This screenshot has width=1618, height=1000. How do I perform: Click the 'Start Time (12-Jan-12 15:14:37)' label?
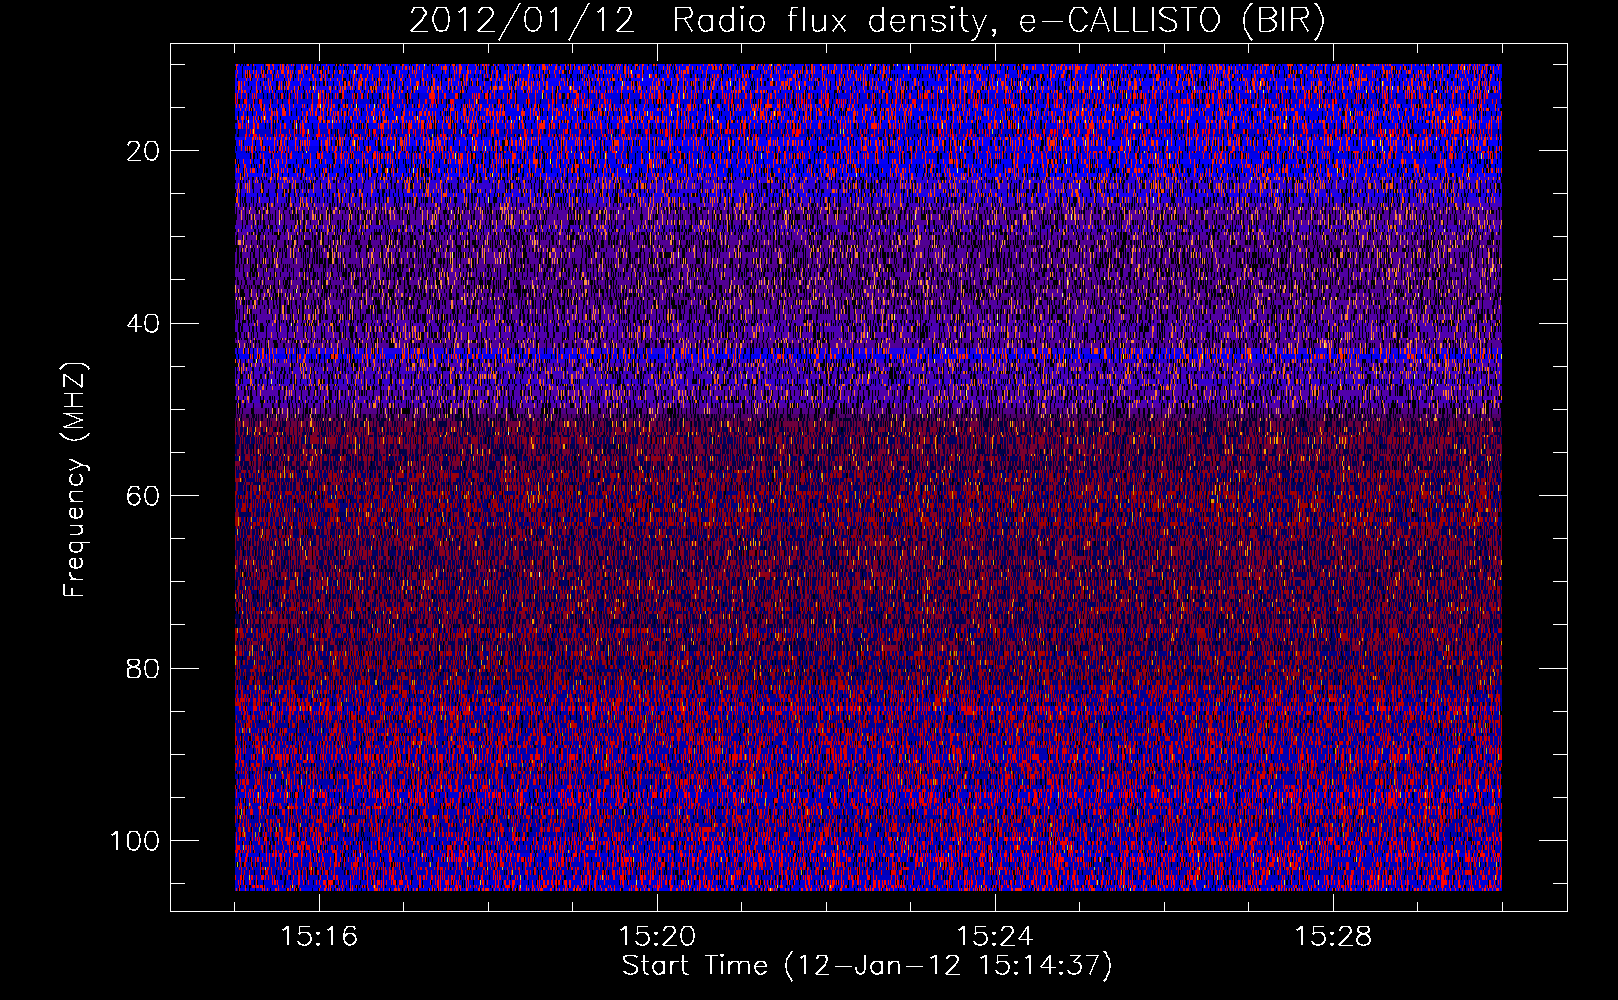pyautogui.click(x=867, y=966)
